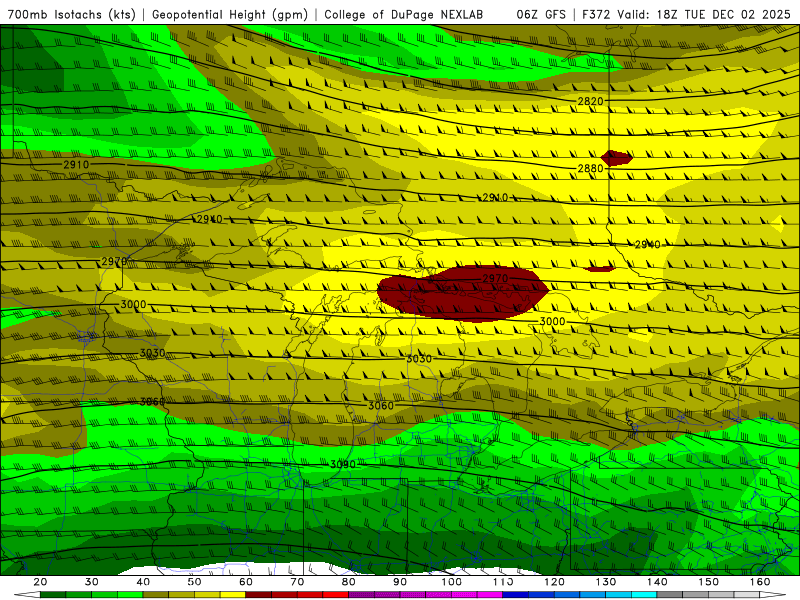Click the "700mb Isotachs (kts)" title text
Image resolution: width=800 pixels, height=600 pixels.
coord(72,14)
